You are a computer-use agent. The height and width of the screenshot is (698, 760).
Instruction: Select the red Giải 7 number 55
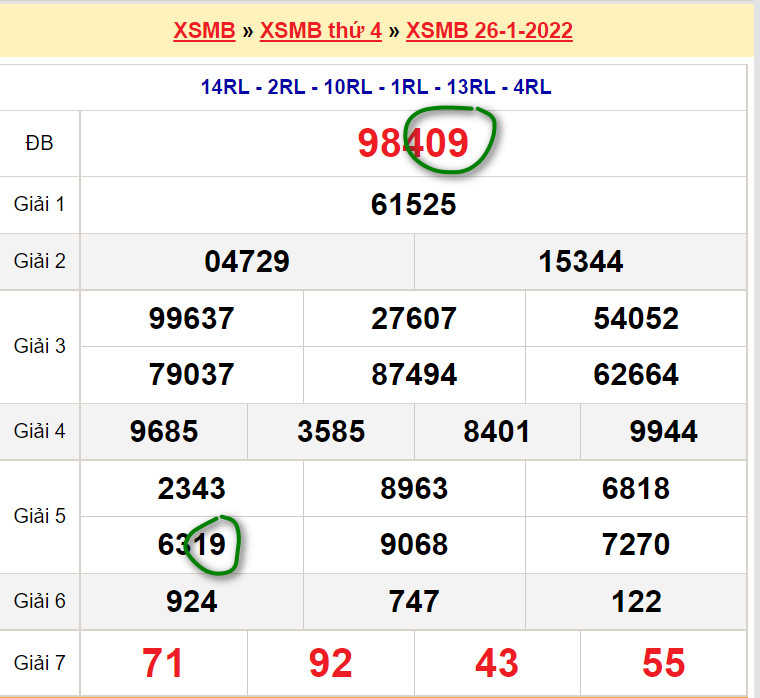[x=663, y=663]
